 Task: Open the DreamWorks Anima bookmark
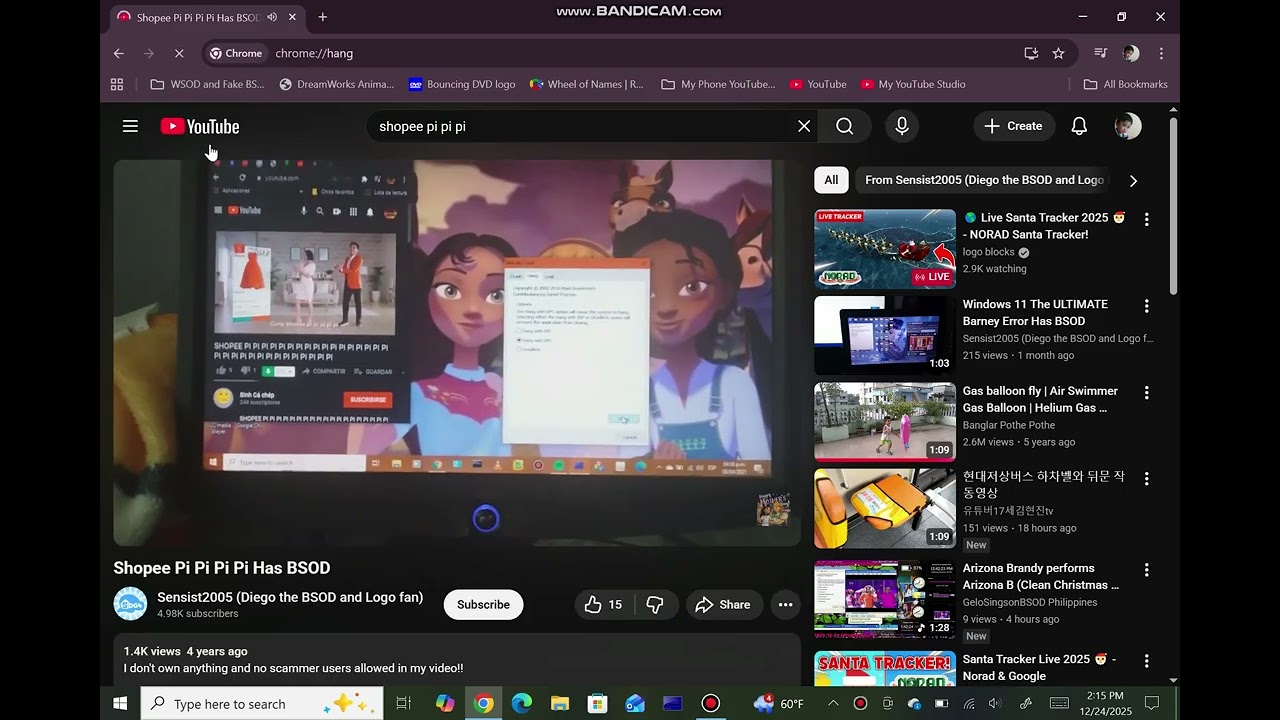tap(336, 84)
